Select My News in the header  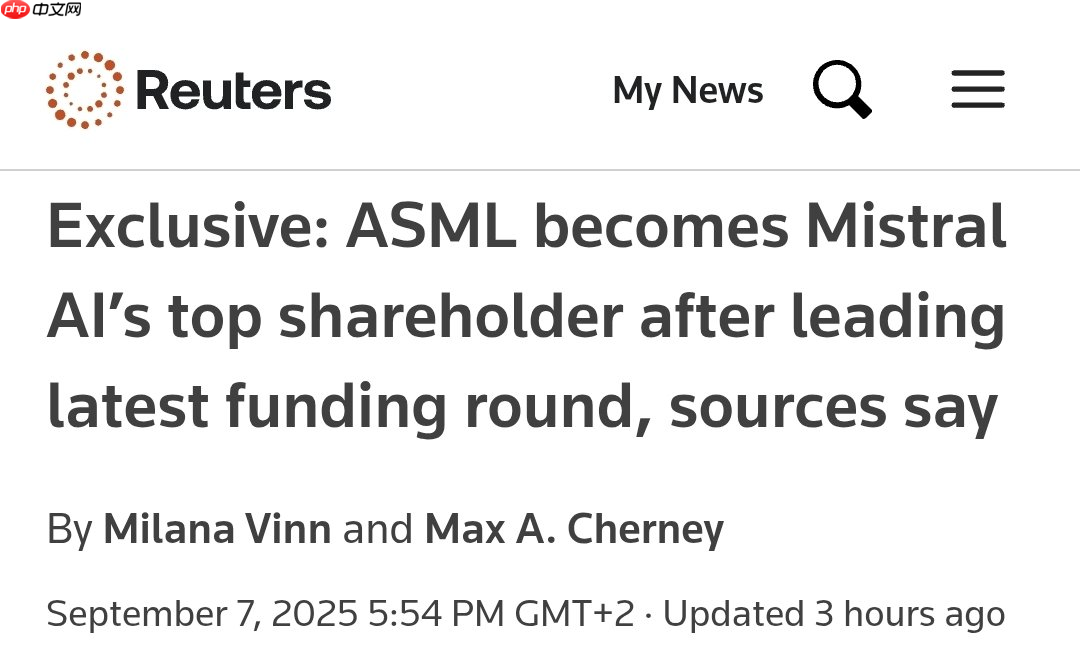[687, 91]
